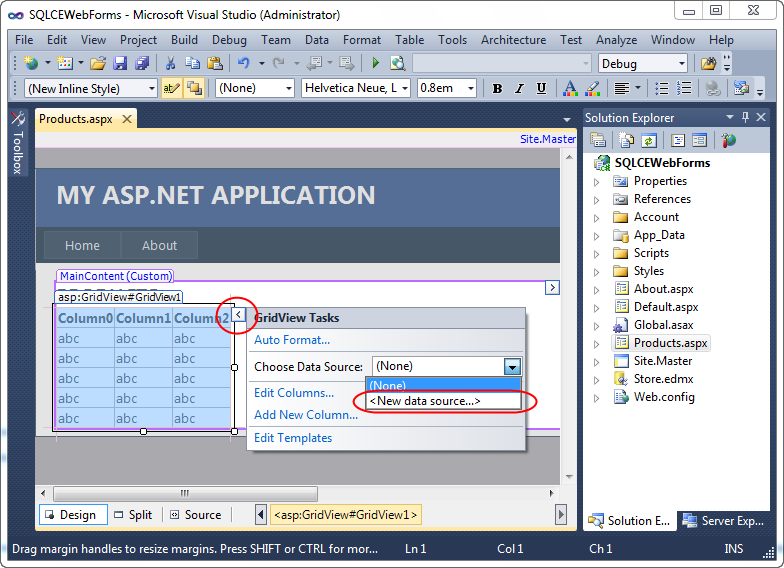The width and height of the screenshot is (784, 568).
Task: Toggle Underline formatting
Action: 542,88
